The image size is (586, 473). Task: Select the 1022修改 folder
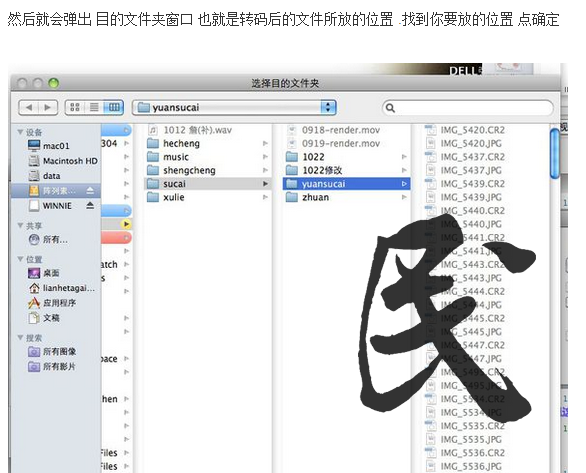(x=314, y=170)
